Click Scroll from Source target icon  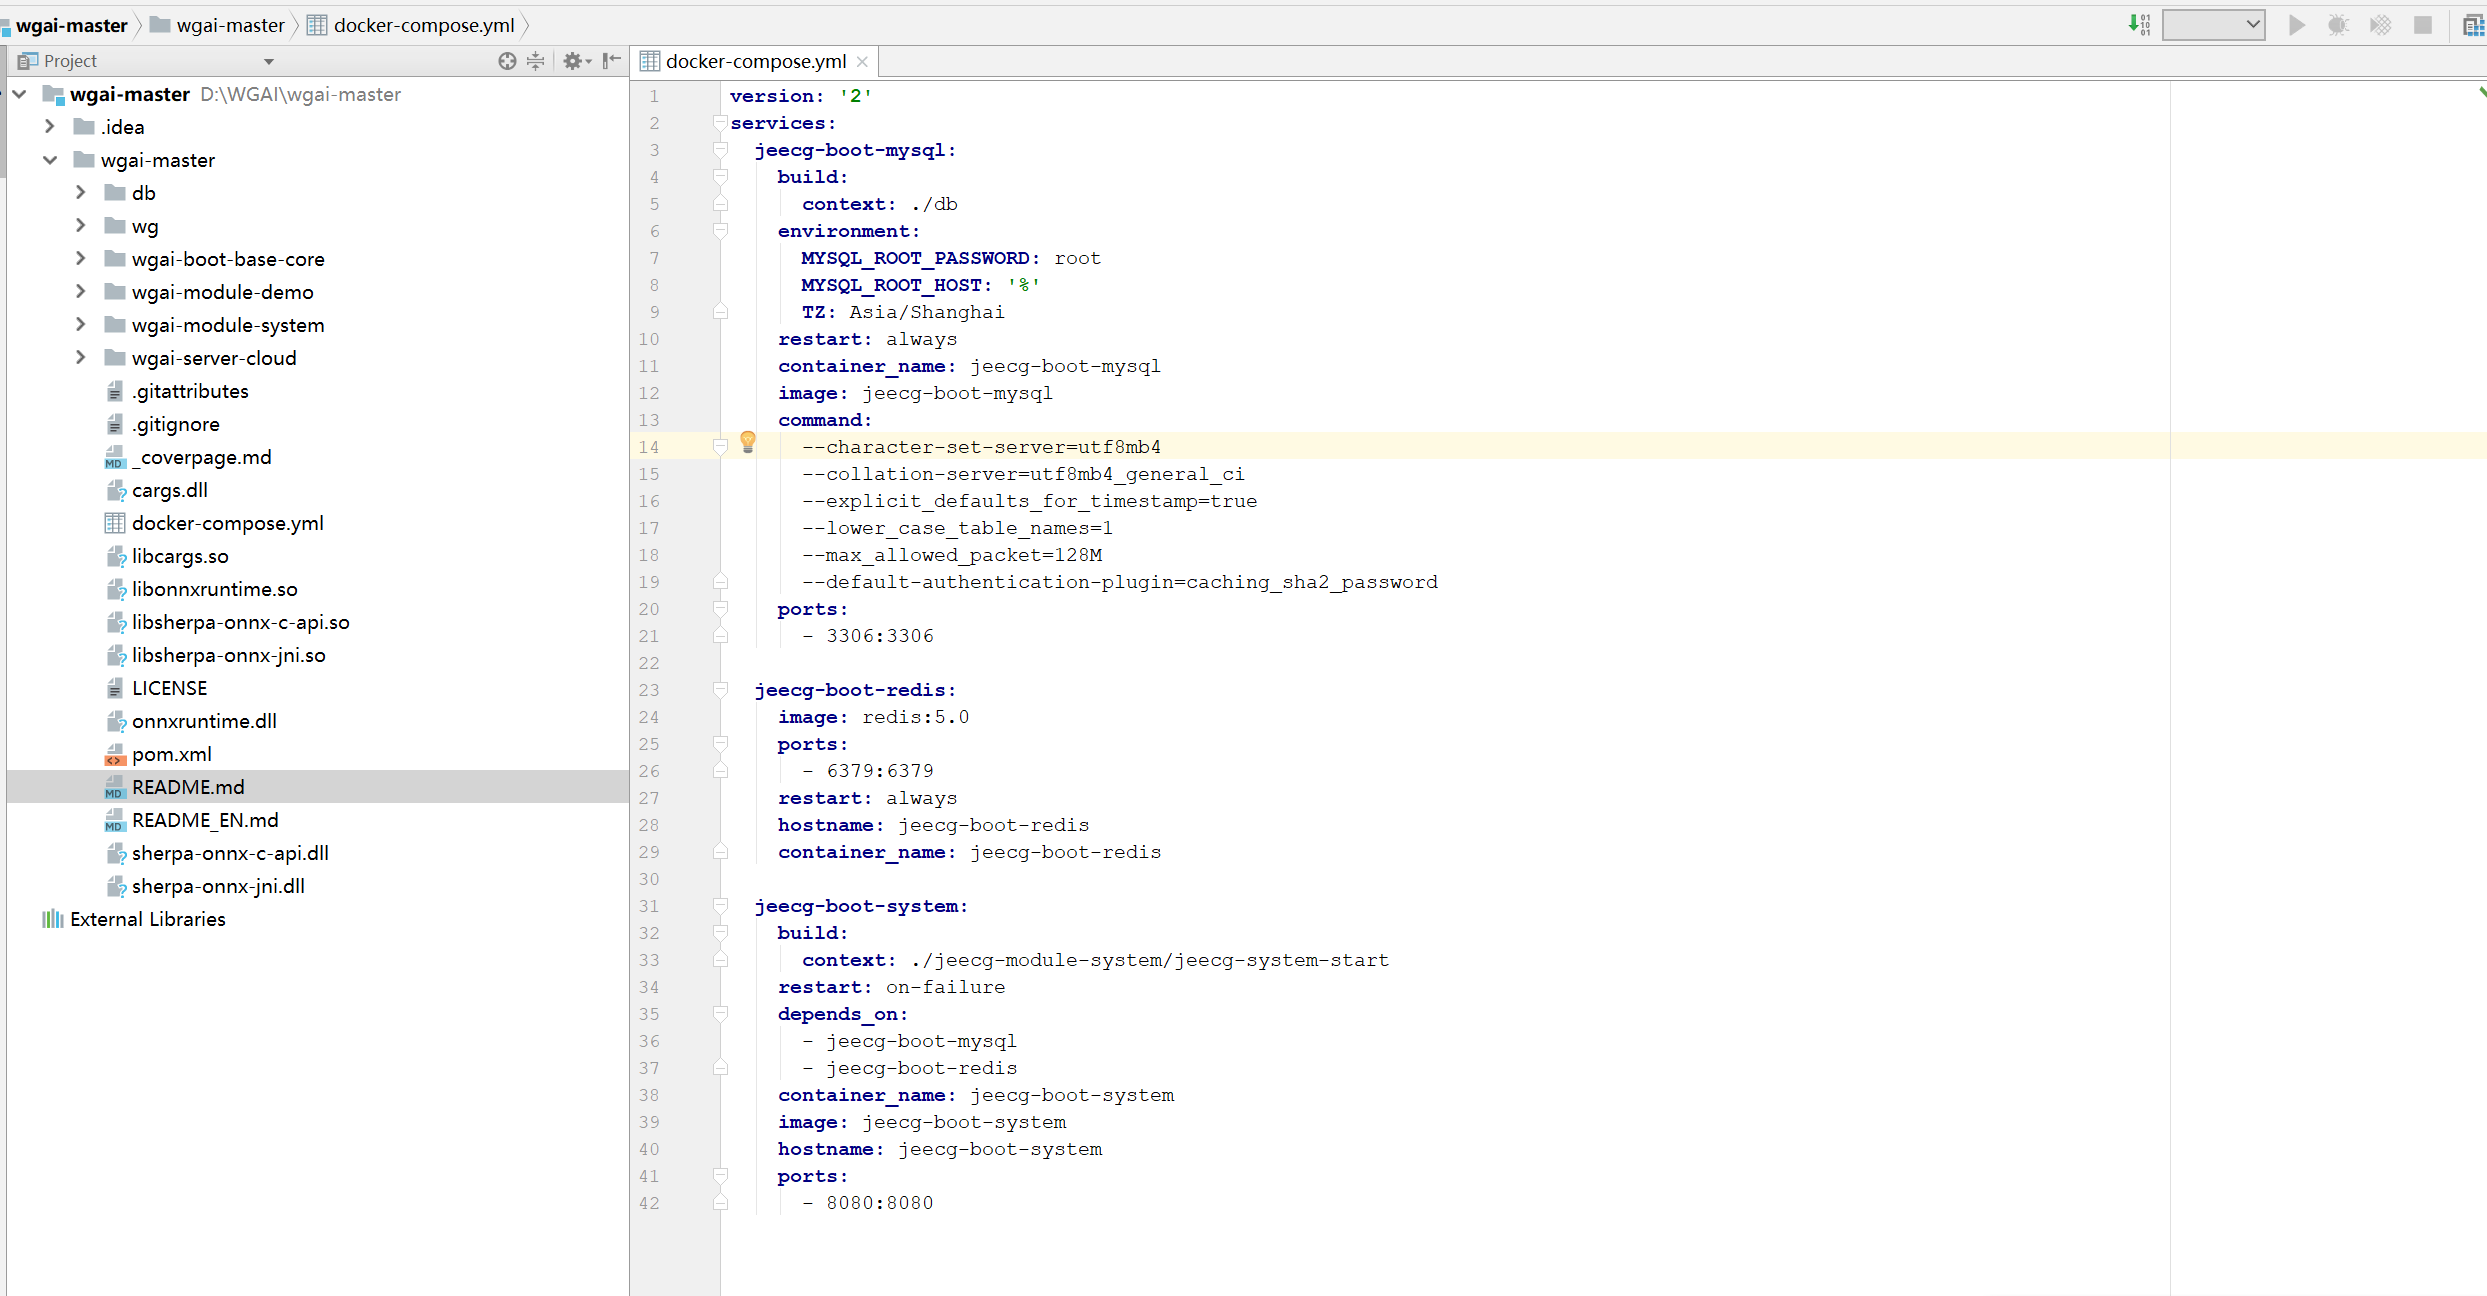[507, 61]
